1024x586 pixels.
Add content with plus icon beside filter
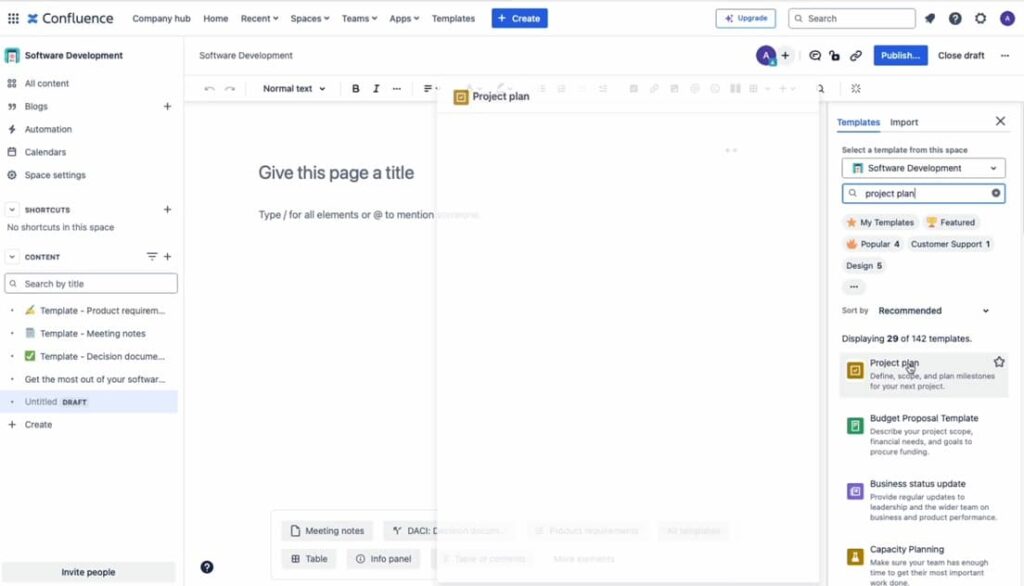tap(167, 257)
